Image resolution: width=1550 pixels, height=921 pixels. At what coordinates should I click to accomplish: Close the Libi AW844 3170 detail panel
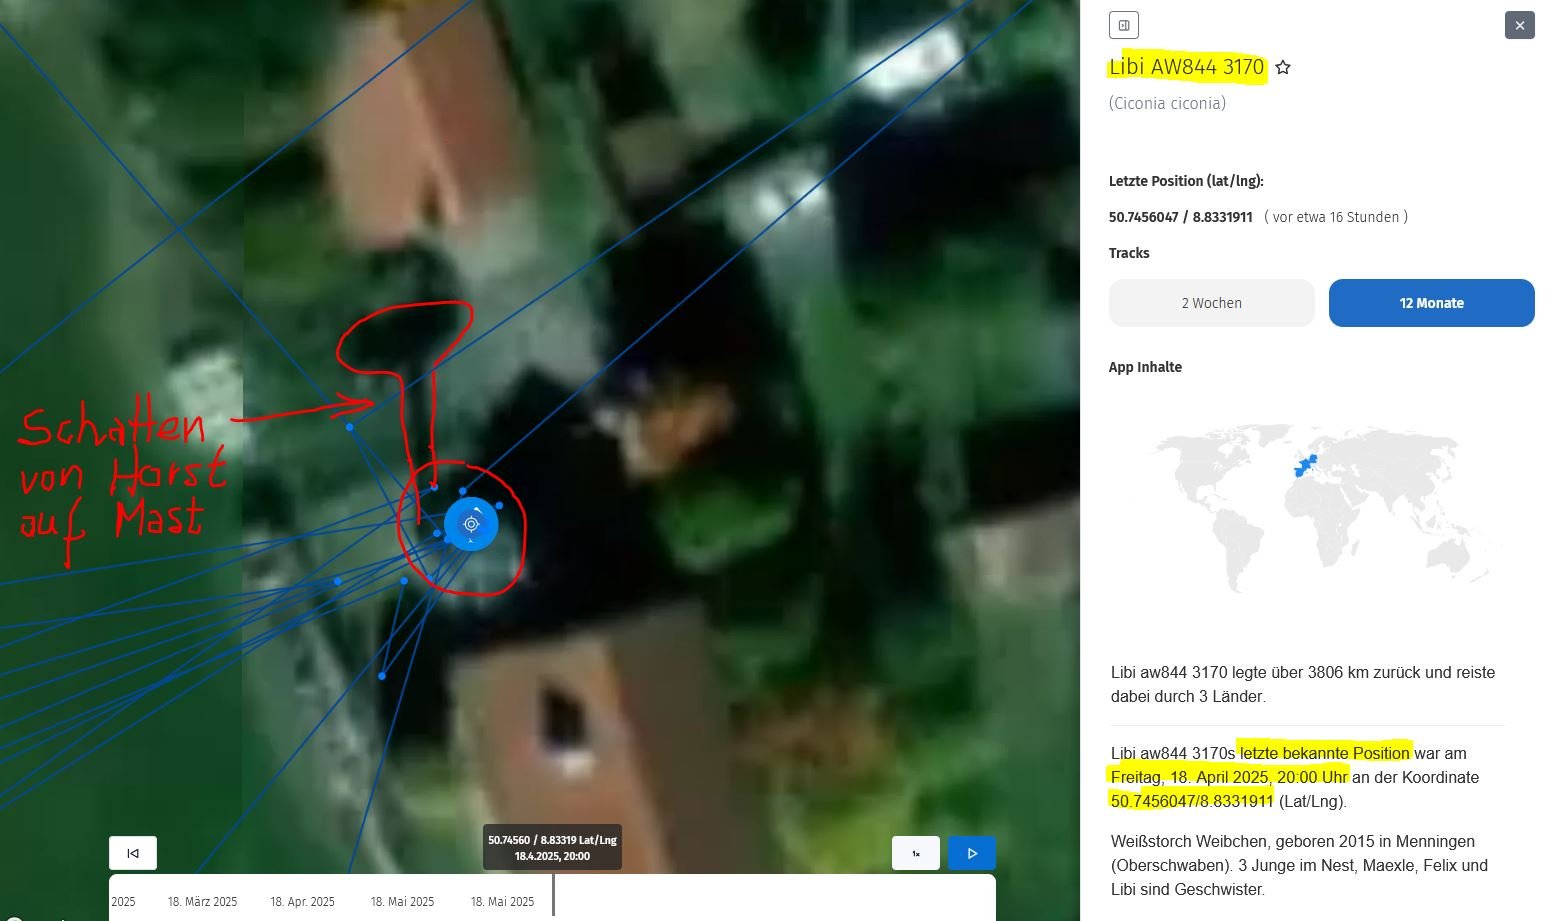coord(1519,25)
